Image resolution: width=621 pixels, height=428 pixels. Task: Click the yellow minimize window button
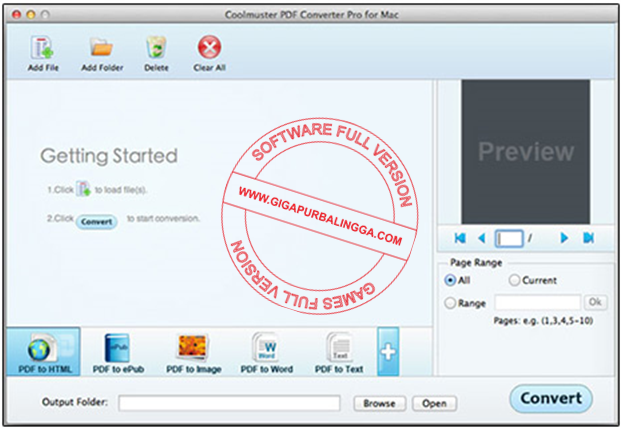tap(31, 15)
